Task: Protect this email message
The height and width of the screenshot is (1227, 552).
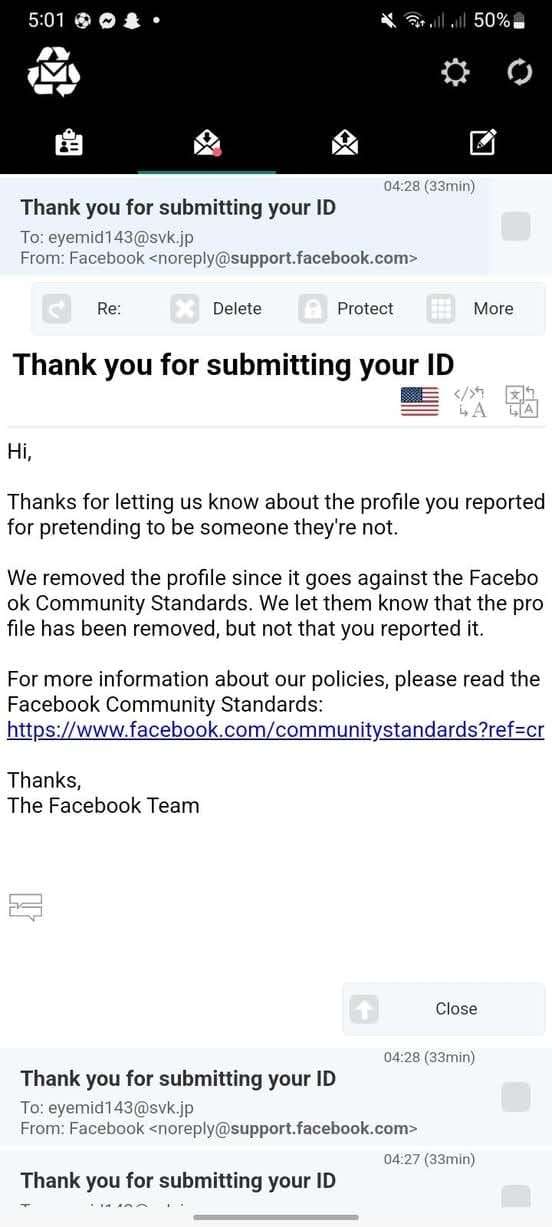Action: point(346,309)
